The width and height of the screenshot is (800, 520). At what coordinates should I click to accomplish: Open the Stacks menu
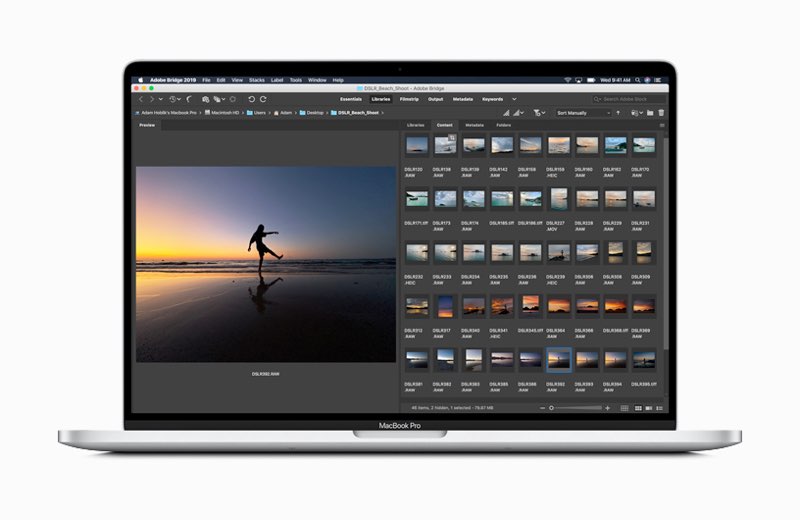tap(257, 80)
